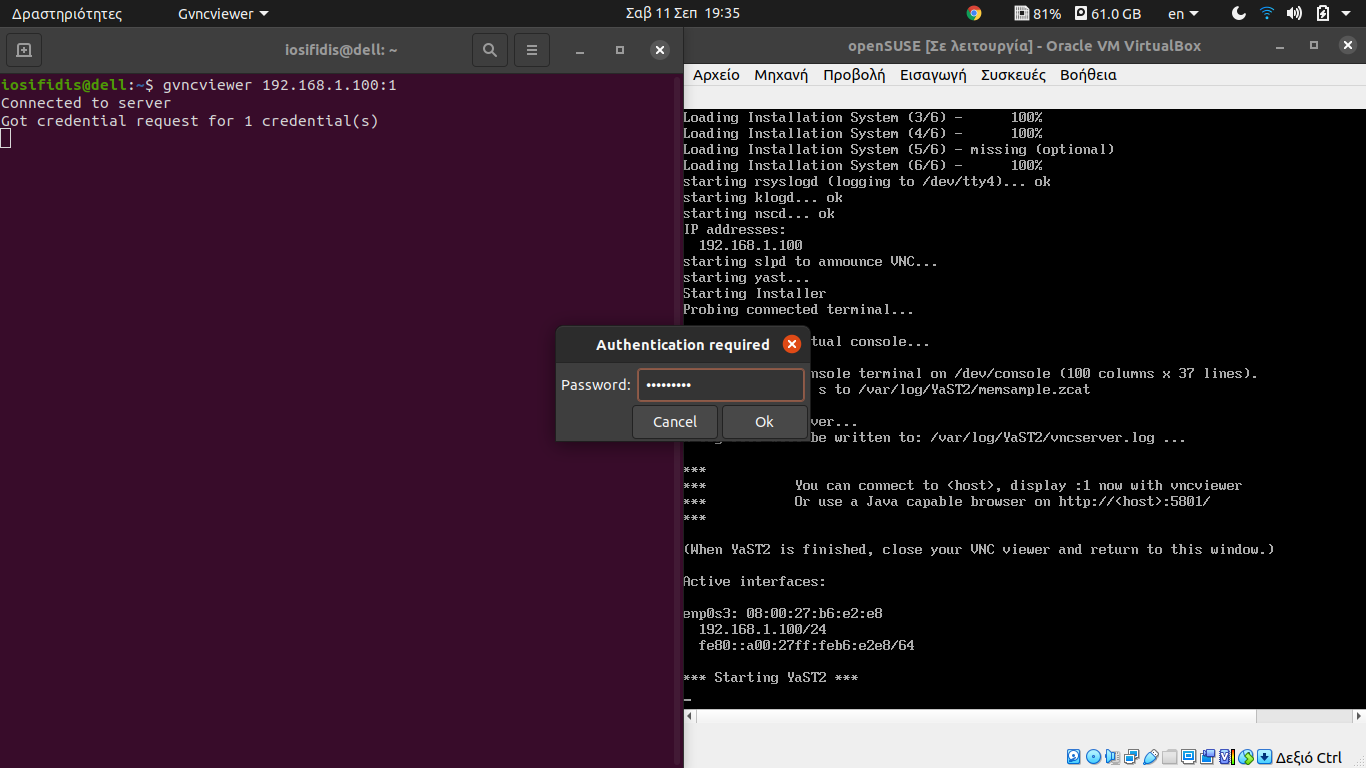Viewport: 1366px width, 768px height.
Task: Click the CPU virtualization indicator in VirtualBox status bar
Action: (x=1227, y=757)
